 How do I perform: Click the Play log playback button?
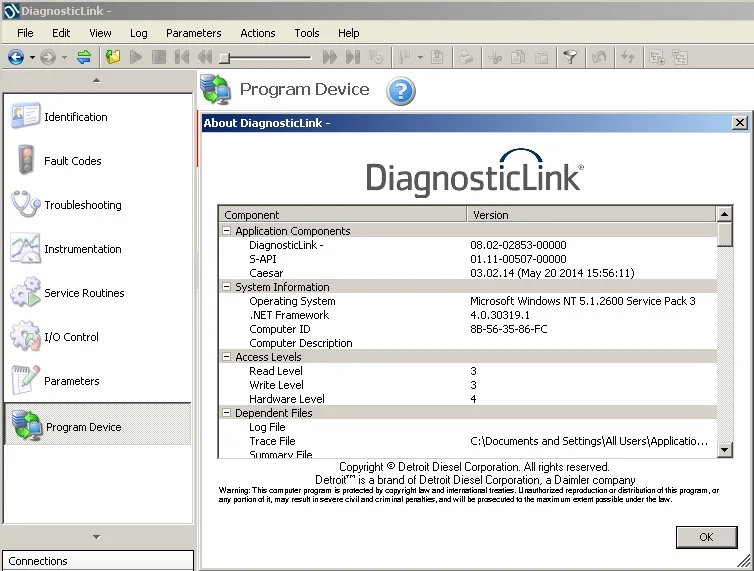pyautogui.click(x=136, y=58)
